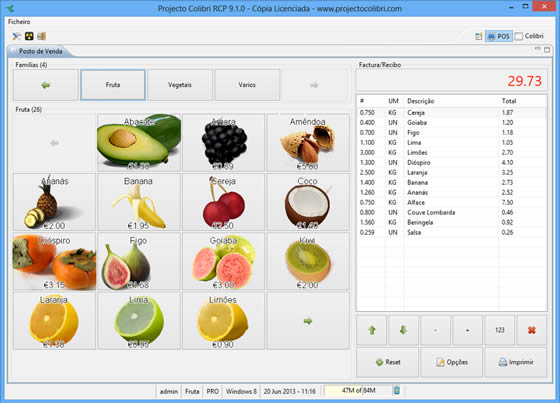Open the Ficheiro menu
The image size is (560, 403).
pyautogui.click(x=19, y=22)
